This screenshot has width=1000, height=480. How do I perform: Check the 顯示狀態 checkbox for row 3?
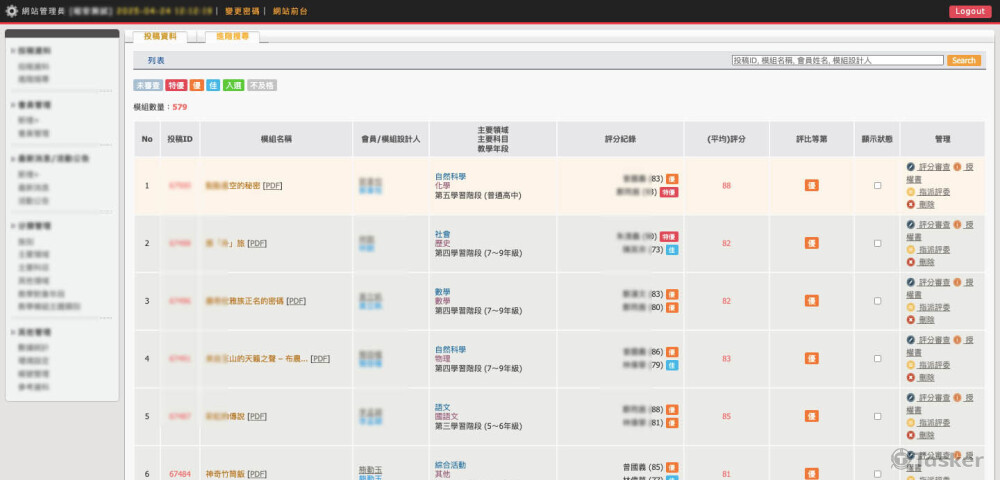click(877, 301)
